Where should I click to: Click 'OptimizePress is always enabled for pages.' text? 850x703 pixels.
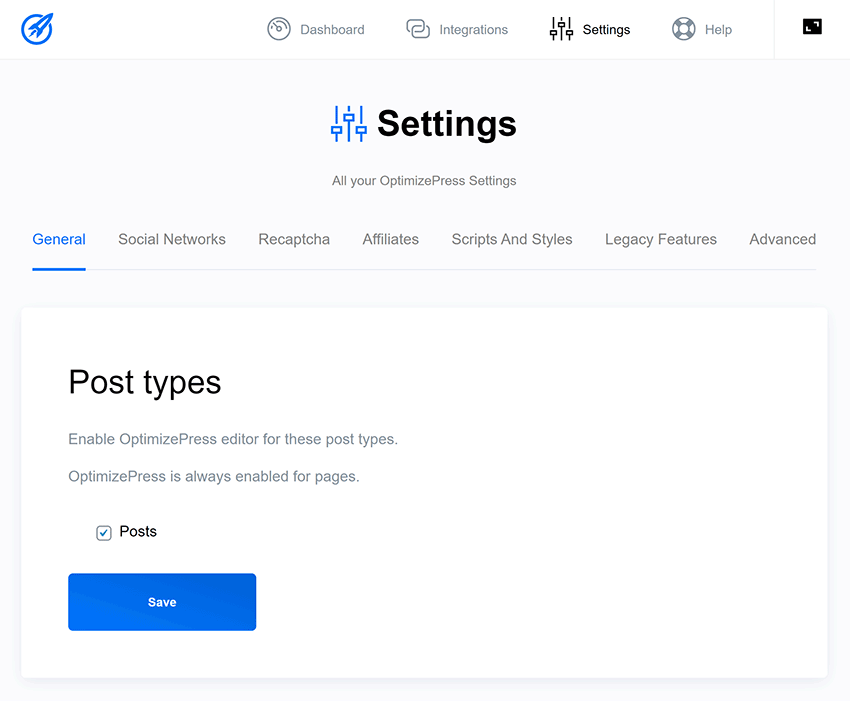(x=214, y=476)
